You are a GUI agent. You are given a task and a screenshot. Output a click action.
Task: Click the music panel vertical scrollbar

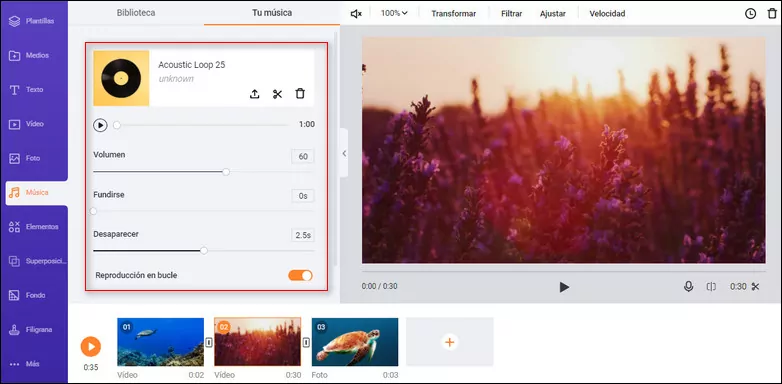(336, 150)
